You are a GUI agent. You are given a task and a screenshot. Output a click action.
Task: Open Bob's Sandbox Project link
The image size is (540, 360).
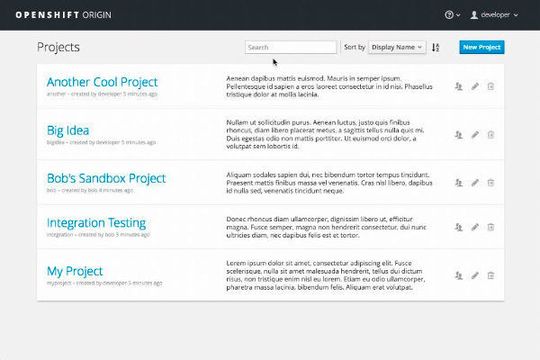(x=106, y=178)
